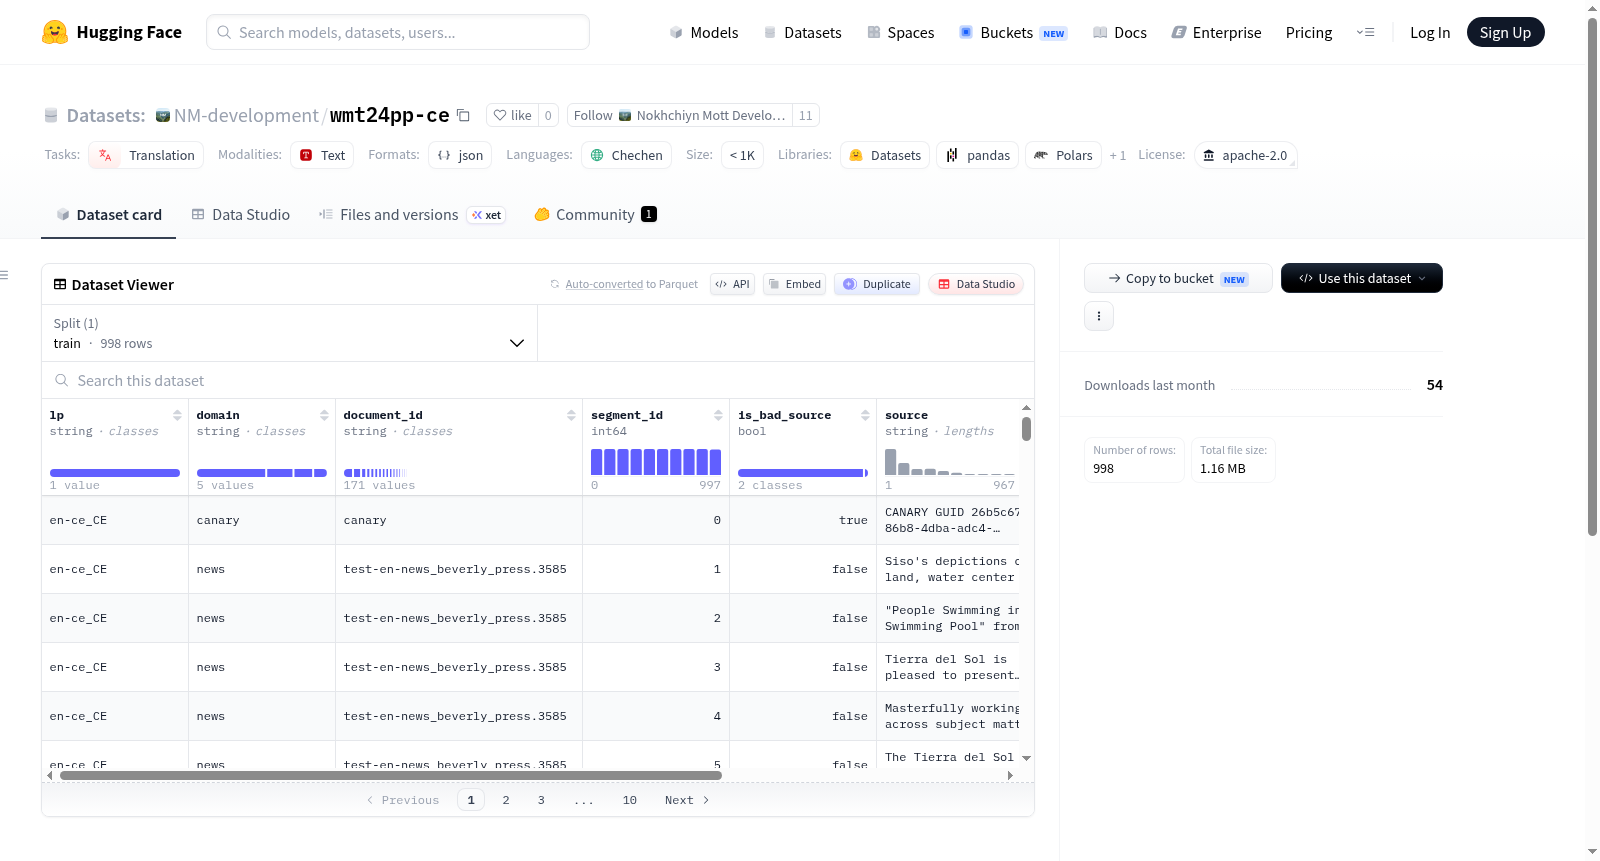
Task: Focus the top search models field
Action: tap(398, 32)
